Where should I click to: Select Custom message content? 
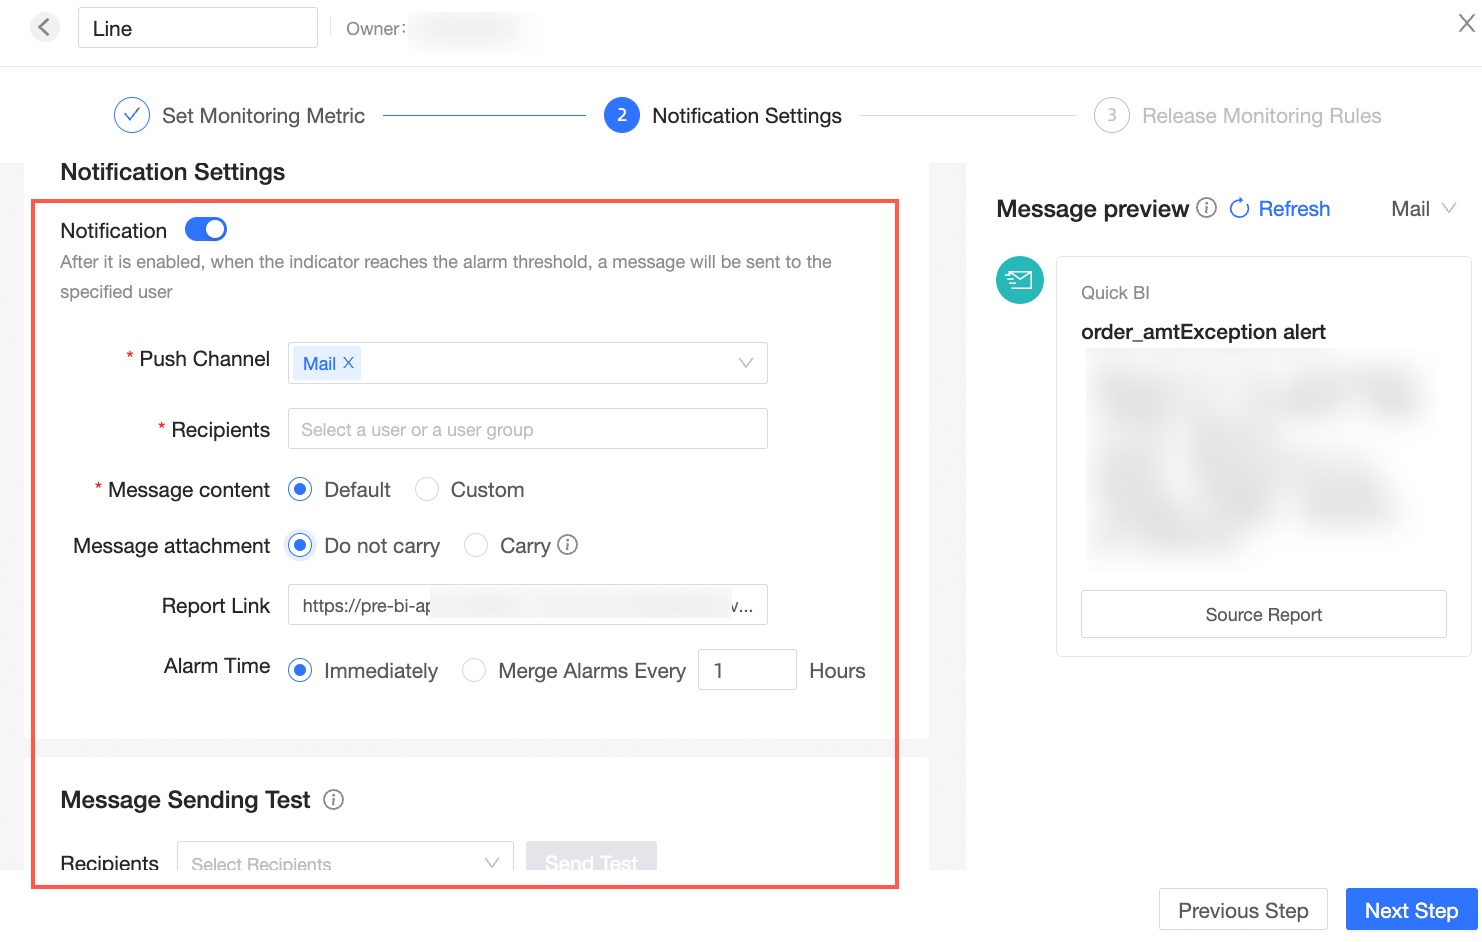427,489
